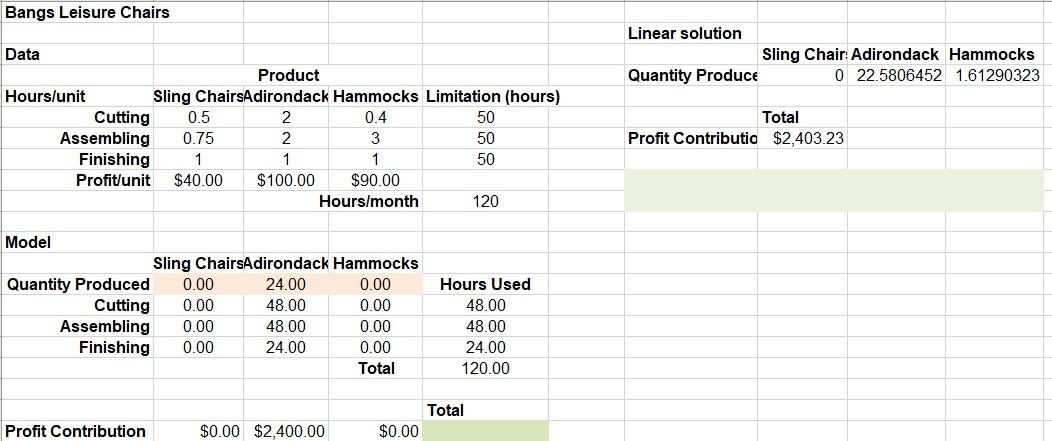Select the Adirondack finishing cell 24.00 in Model

(286, 347)
